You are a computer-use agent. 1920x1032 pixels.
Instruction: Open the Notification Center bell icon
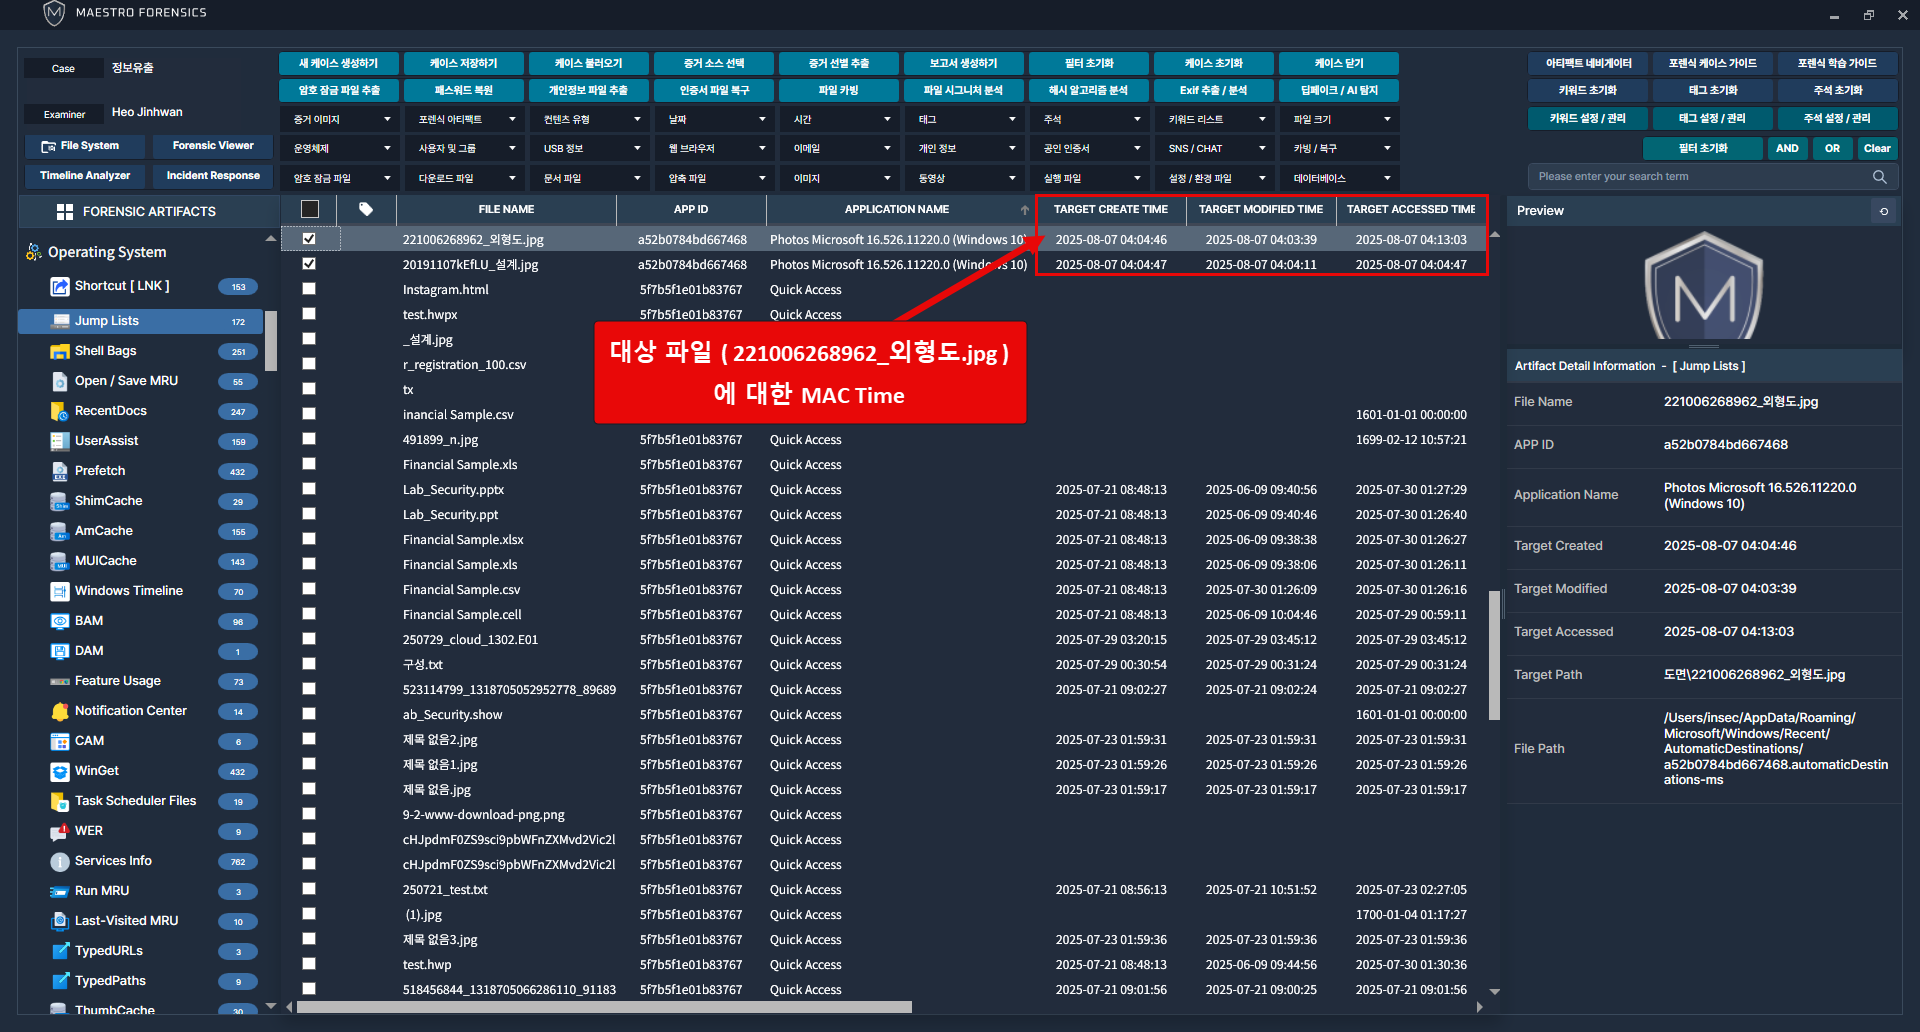[x=60, y=711]
